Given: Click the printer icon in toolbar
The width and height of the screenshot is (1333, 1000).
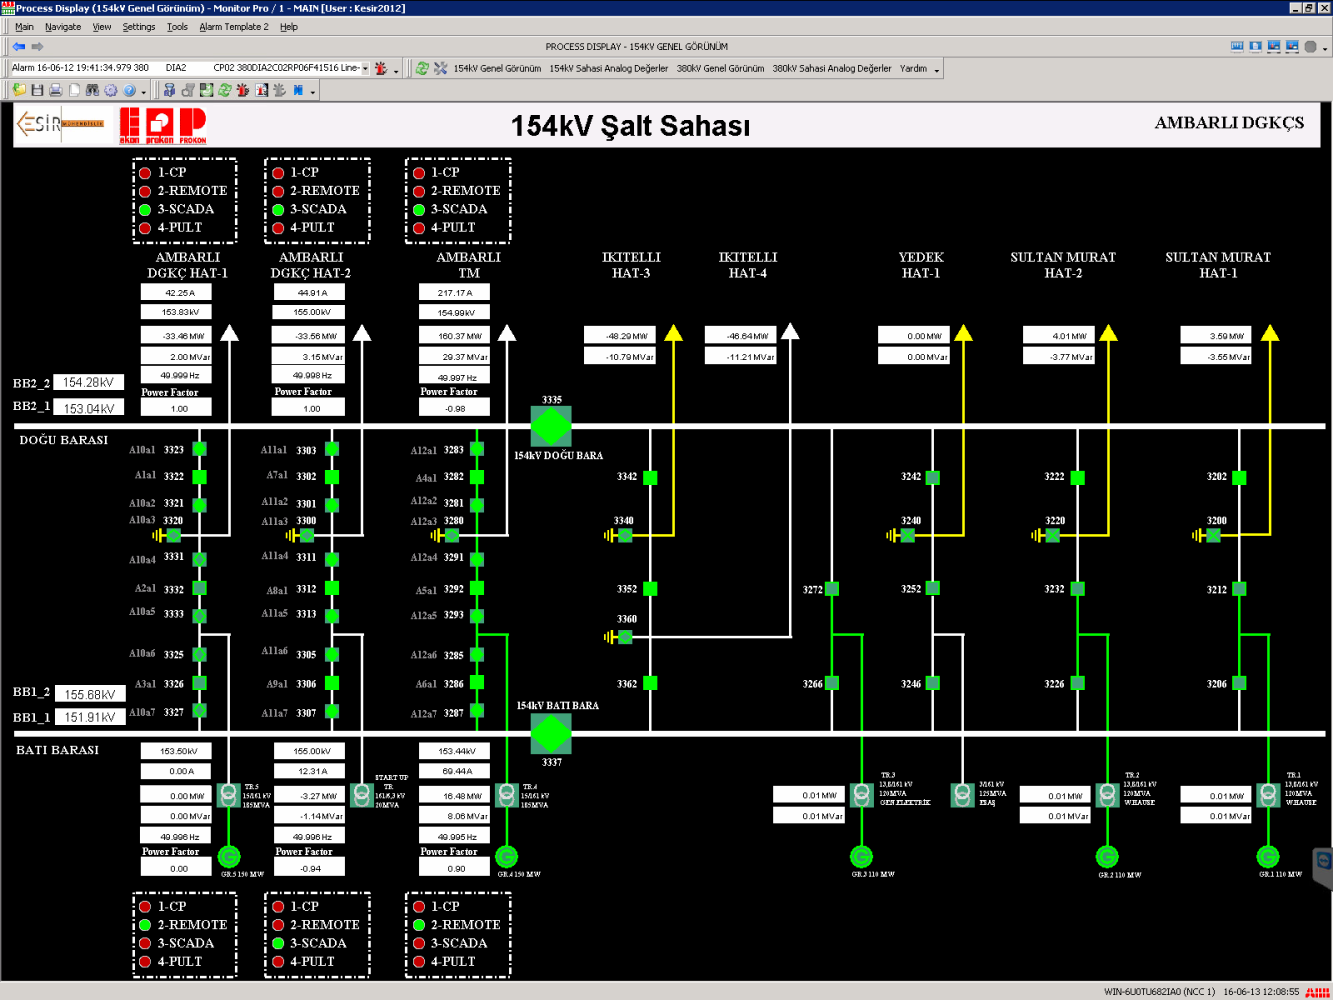Looking at the screenshot, I should [x=55, y=90].
